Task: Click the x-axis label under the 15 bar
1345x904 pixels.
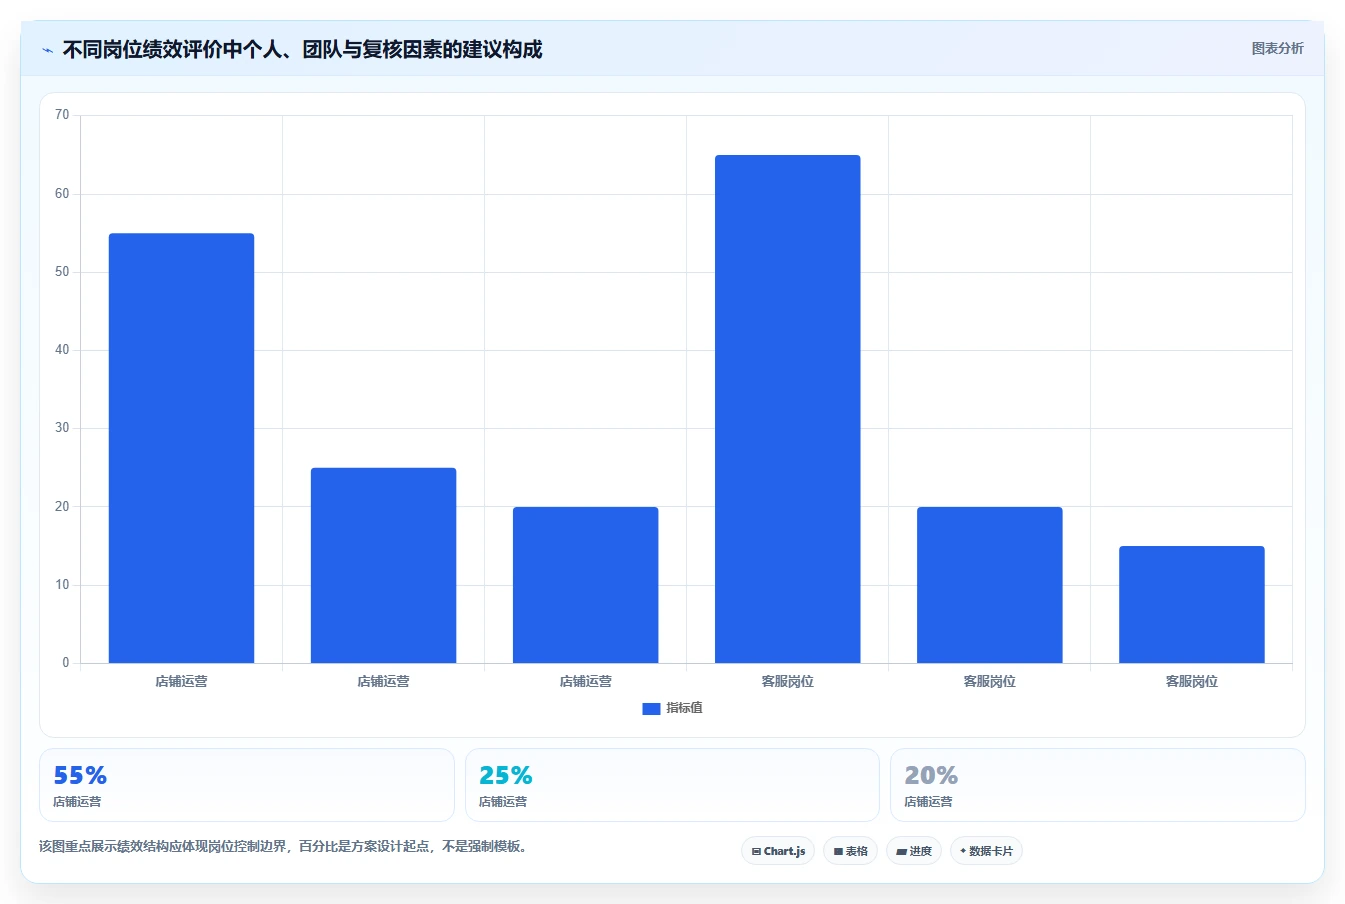Action: [x=1191, y=681]
